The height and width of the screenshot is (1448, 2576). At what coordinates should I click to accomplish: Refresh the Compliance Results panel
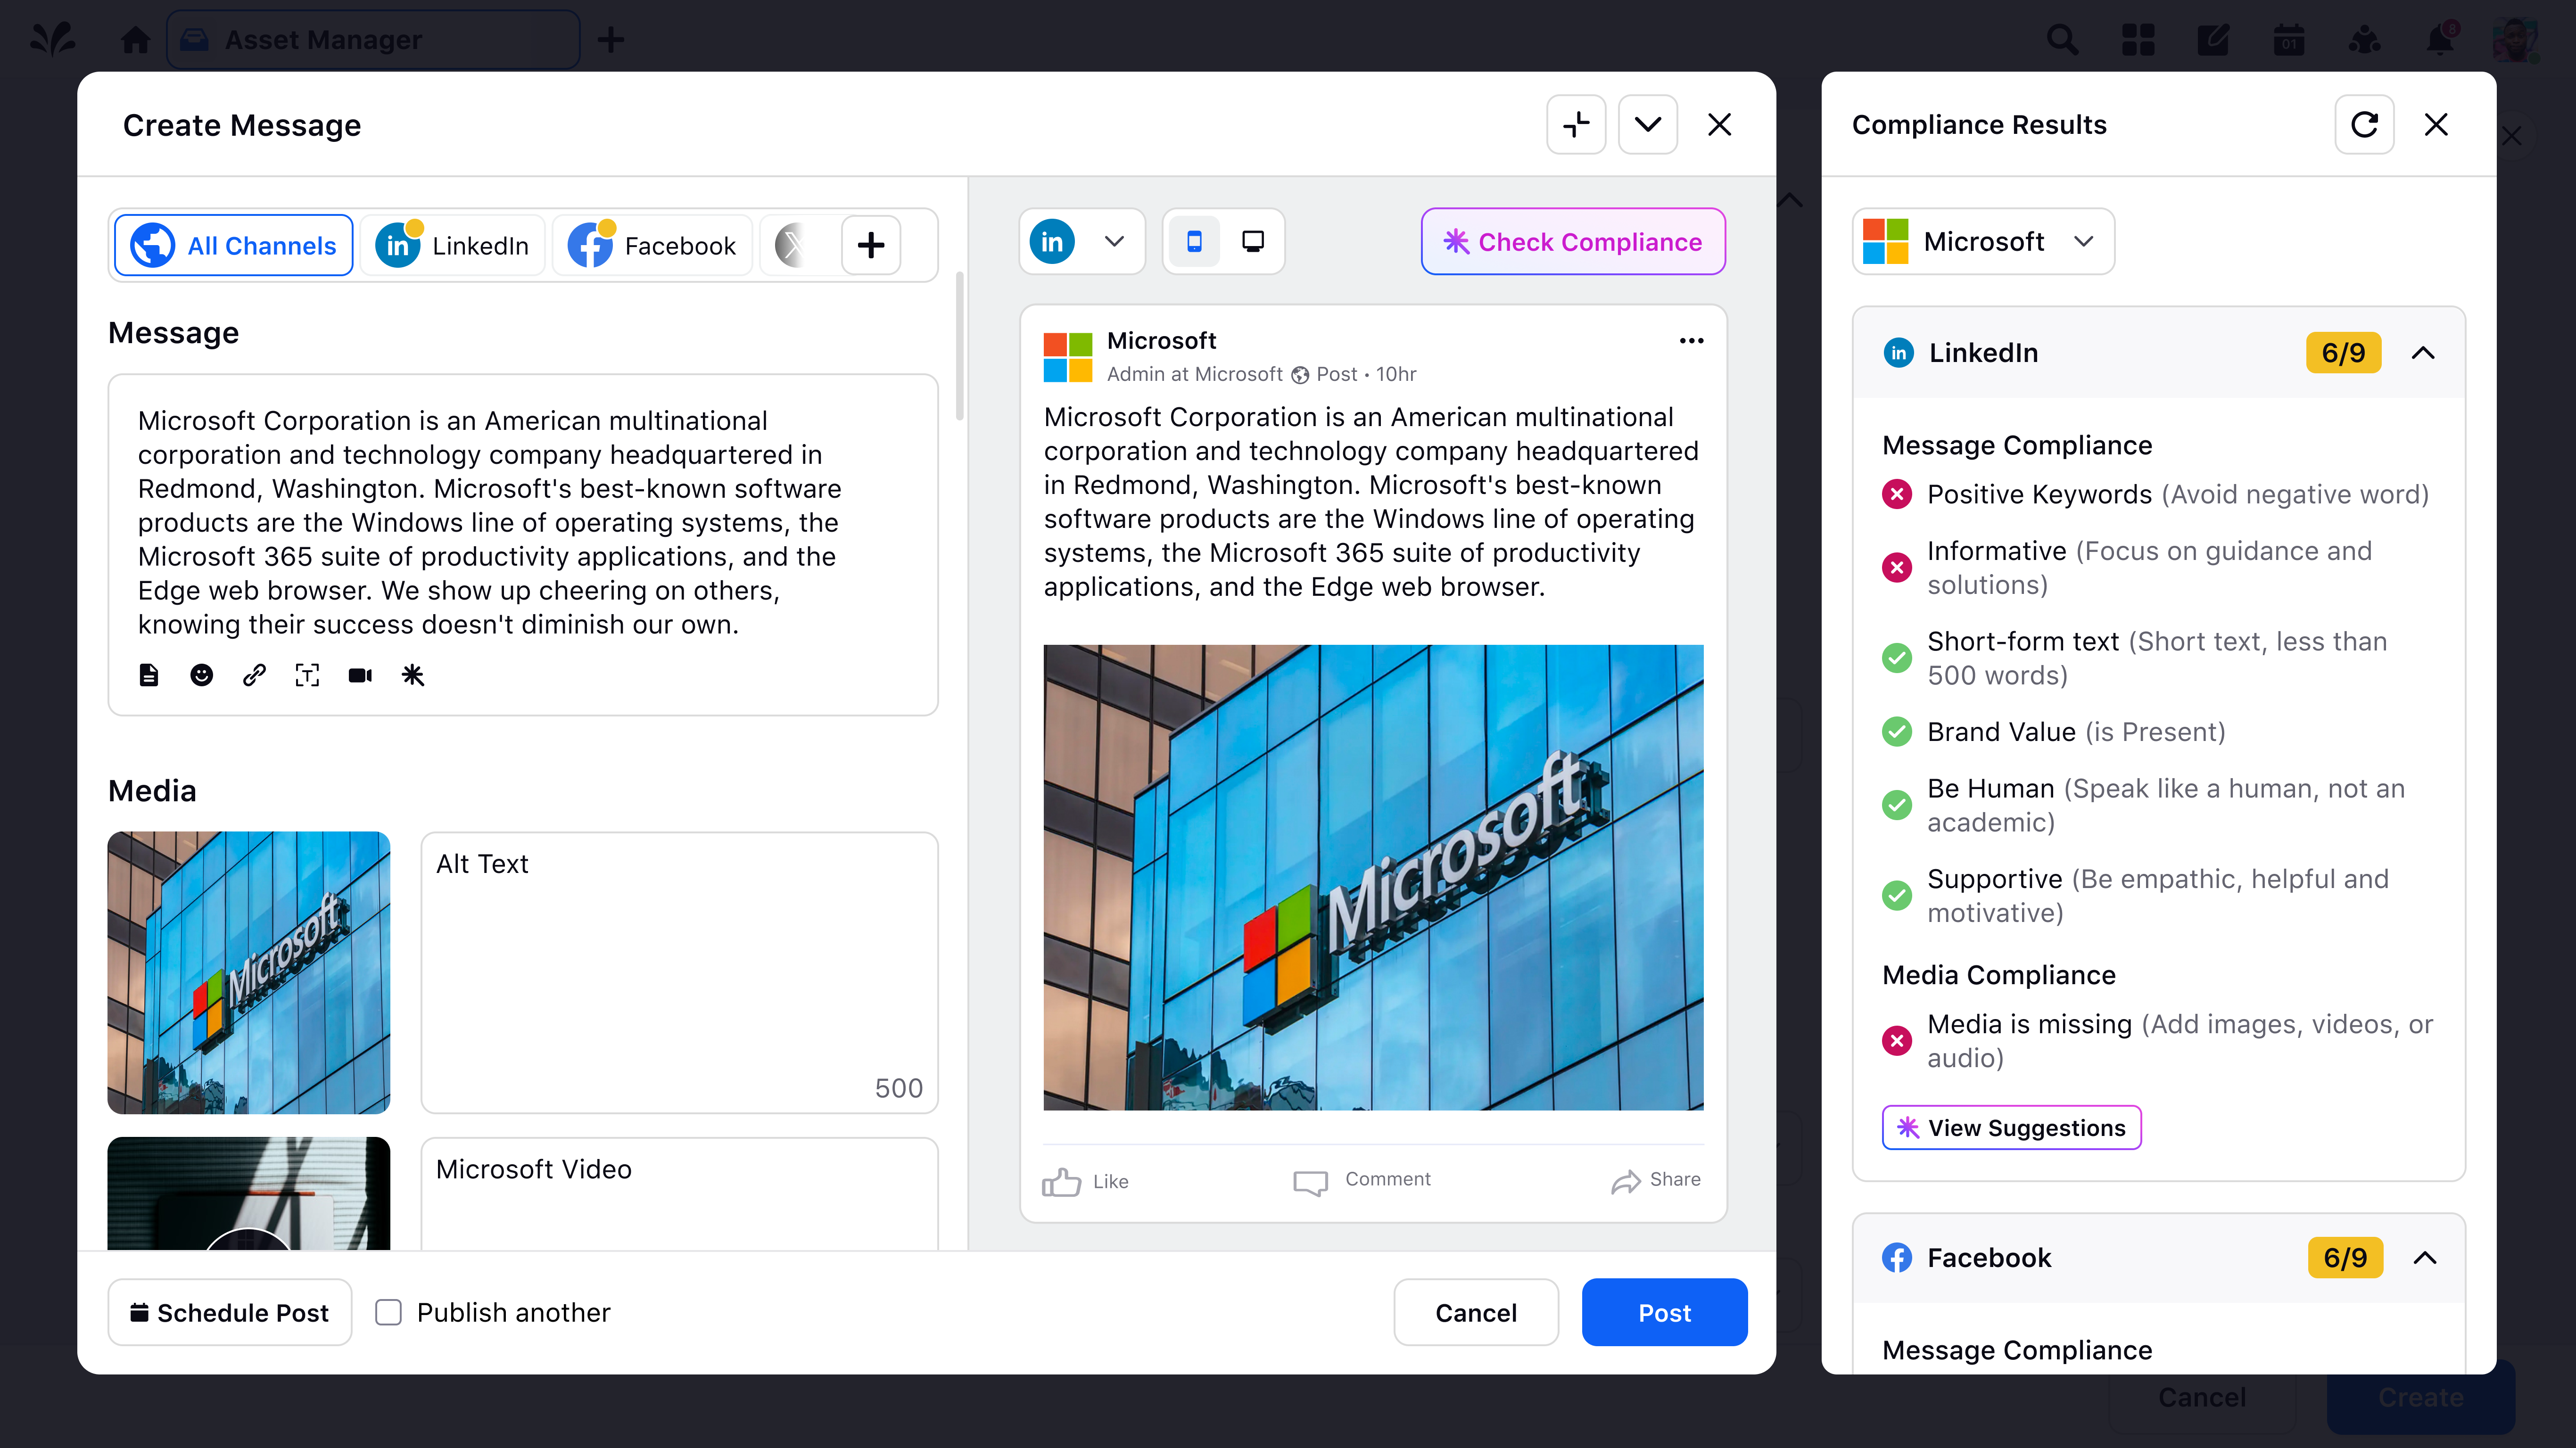(2364, 125)
